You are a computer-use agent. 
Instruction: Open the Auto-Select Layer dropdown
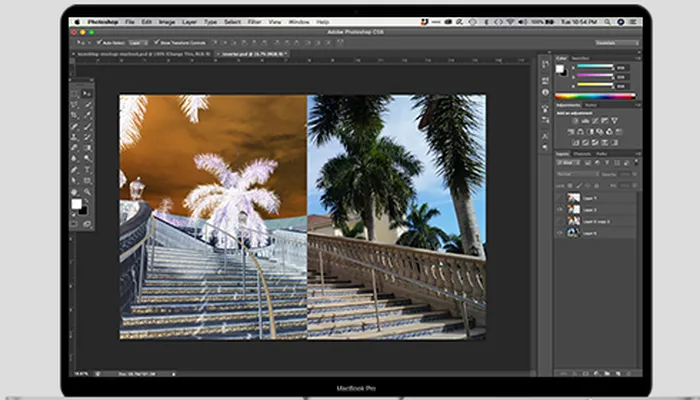(138, 43)
